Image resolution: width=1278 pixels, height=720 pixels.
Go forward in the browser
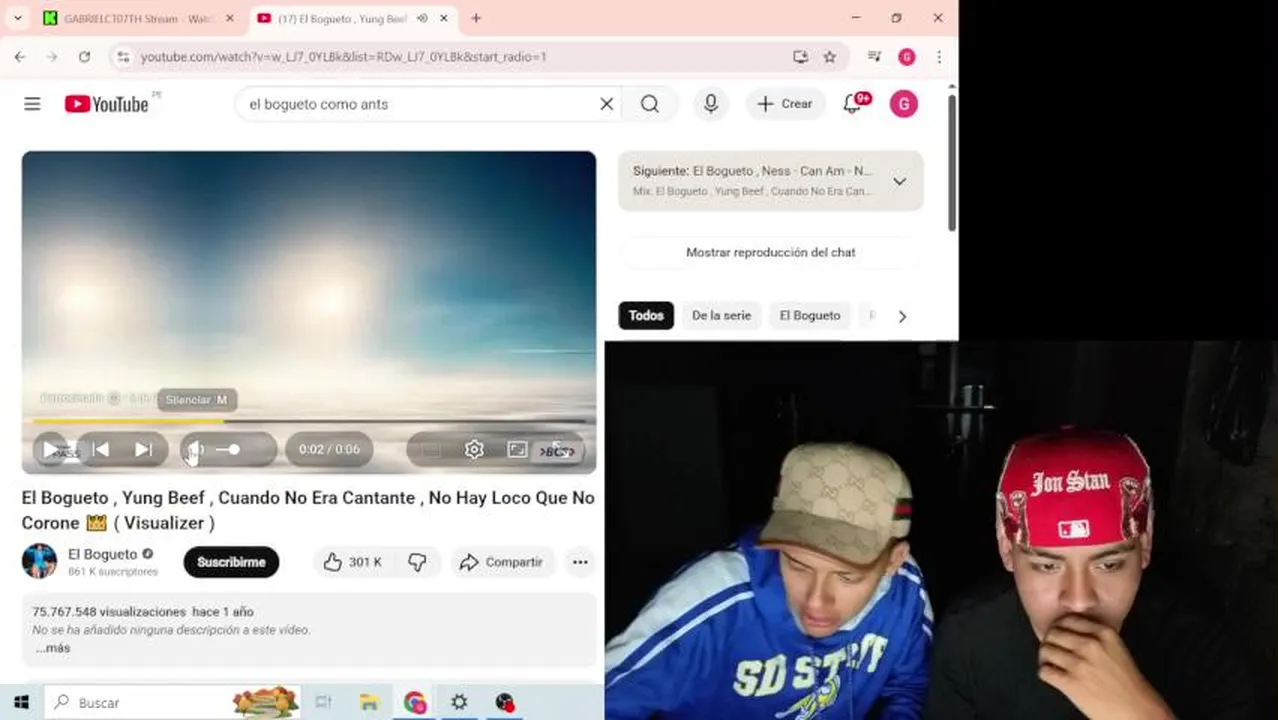coord(52,57)
